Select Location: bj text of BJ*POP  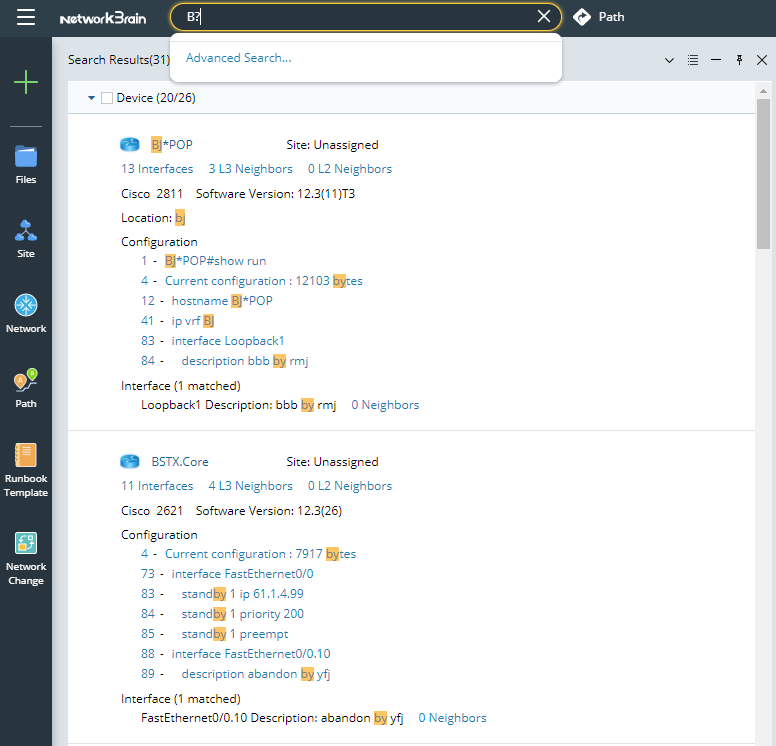pos(153,218)
